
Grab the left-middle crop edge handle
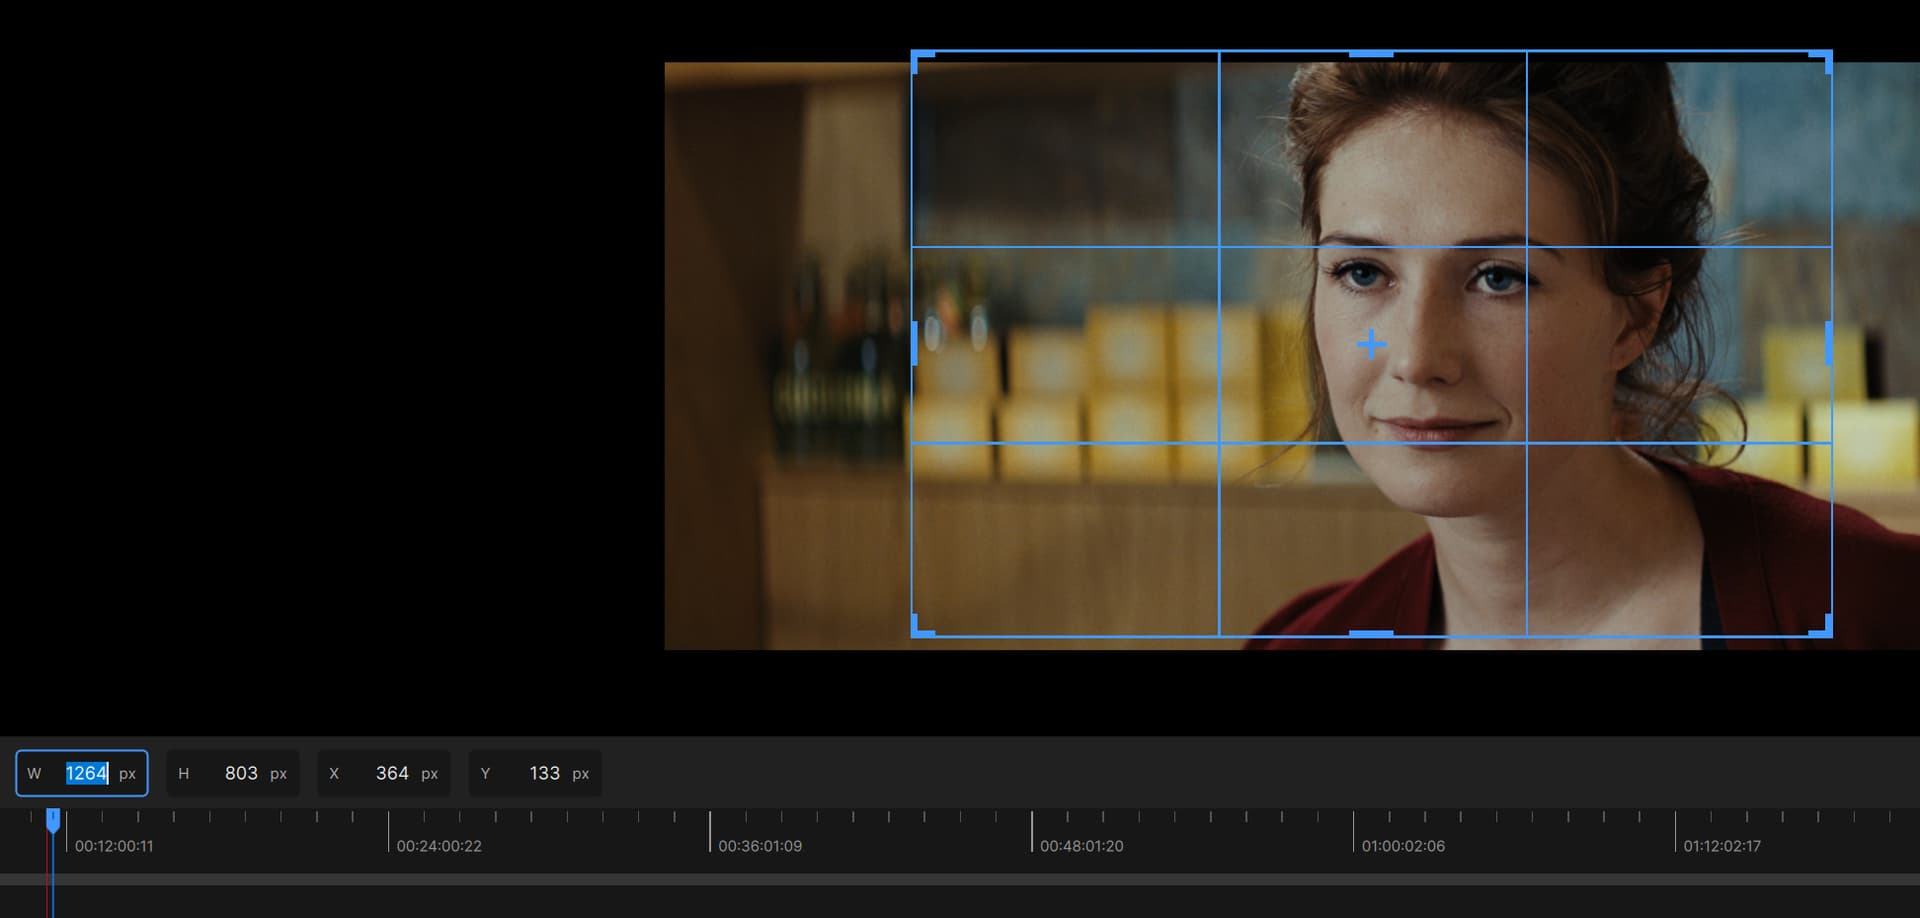[914, 343]
